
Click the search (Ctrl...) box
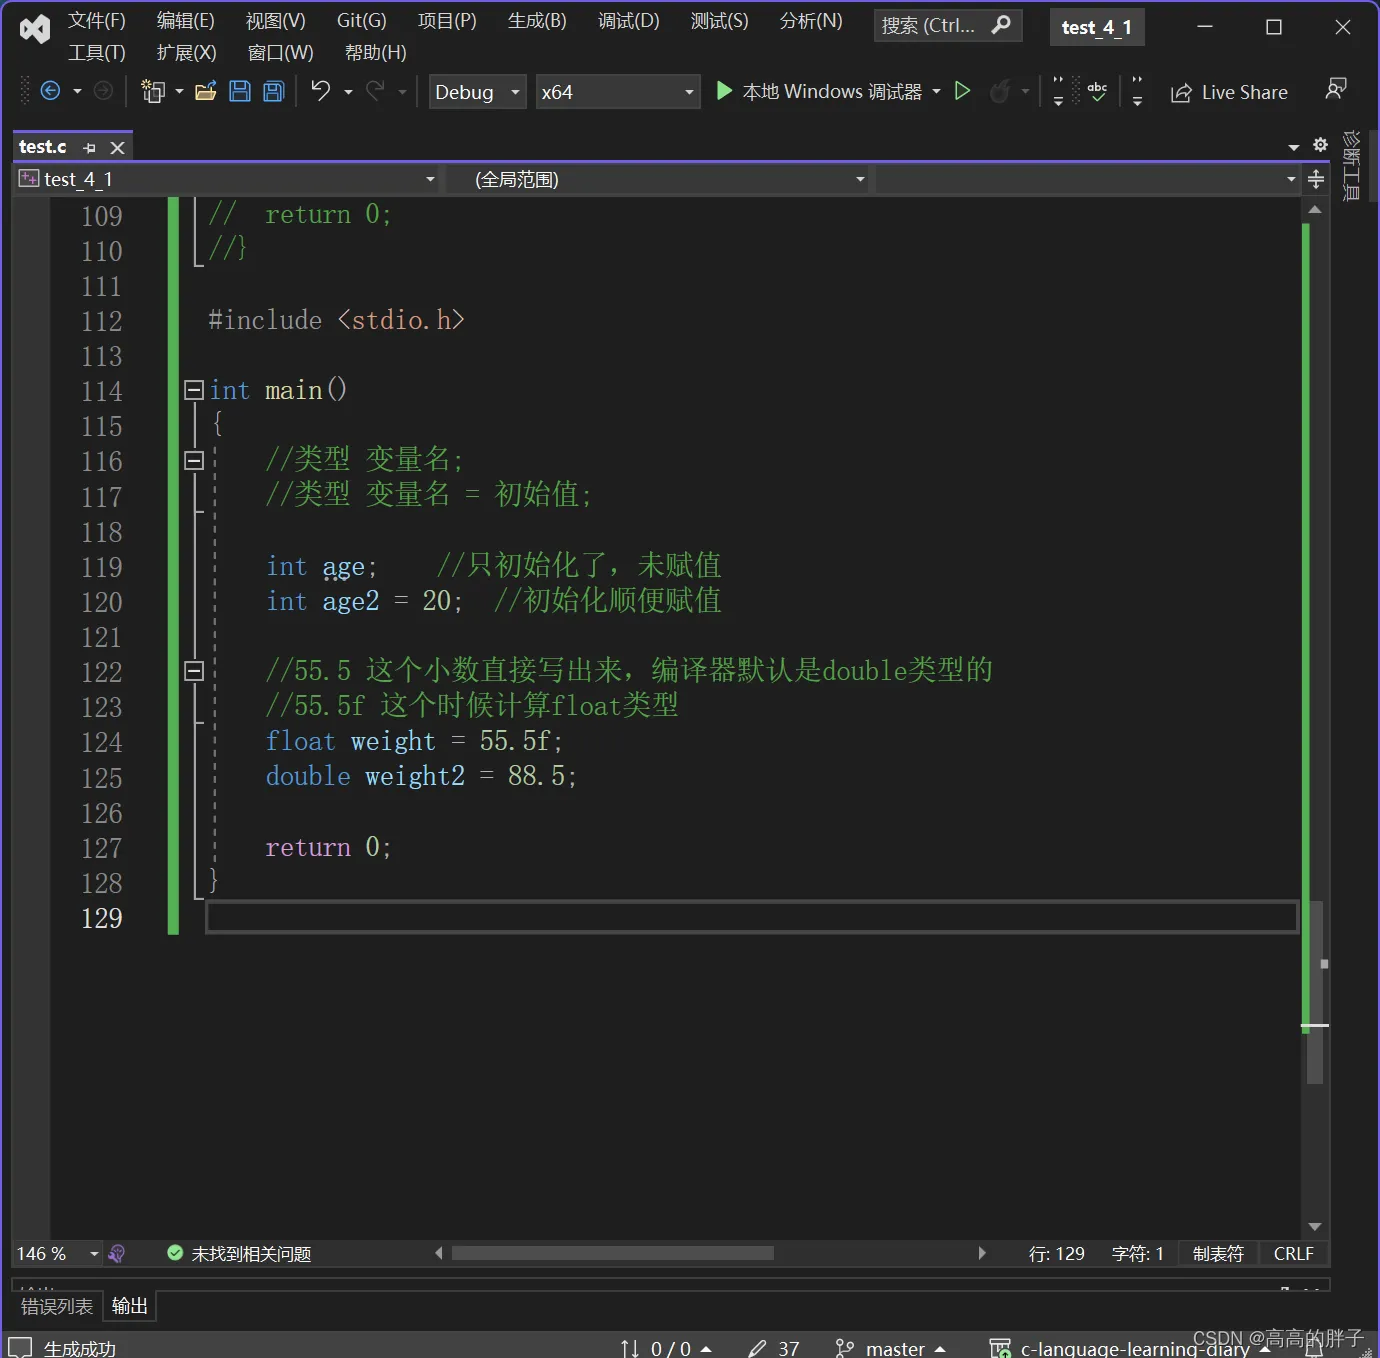(948, 25)
